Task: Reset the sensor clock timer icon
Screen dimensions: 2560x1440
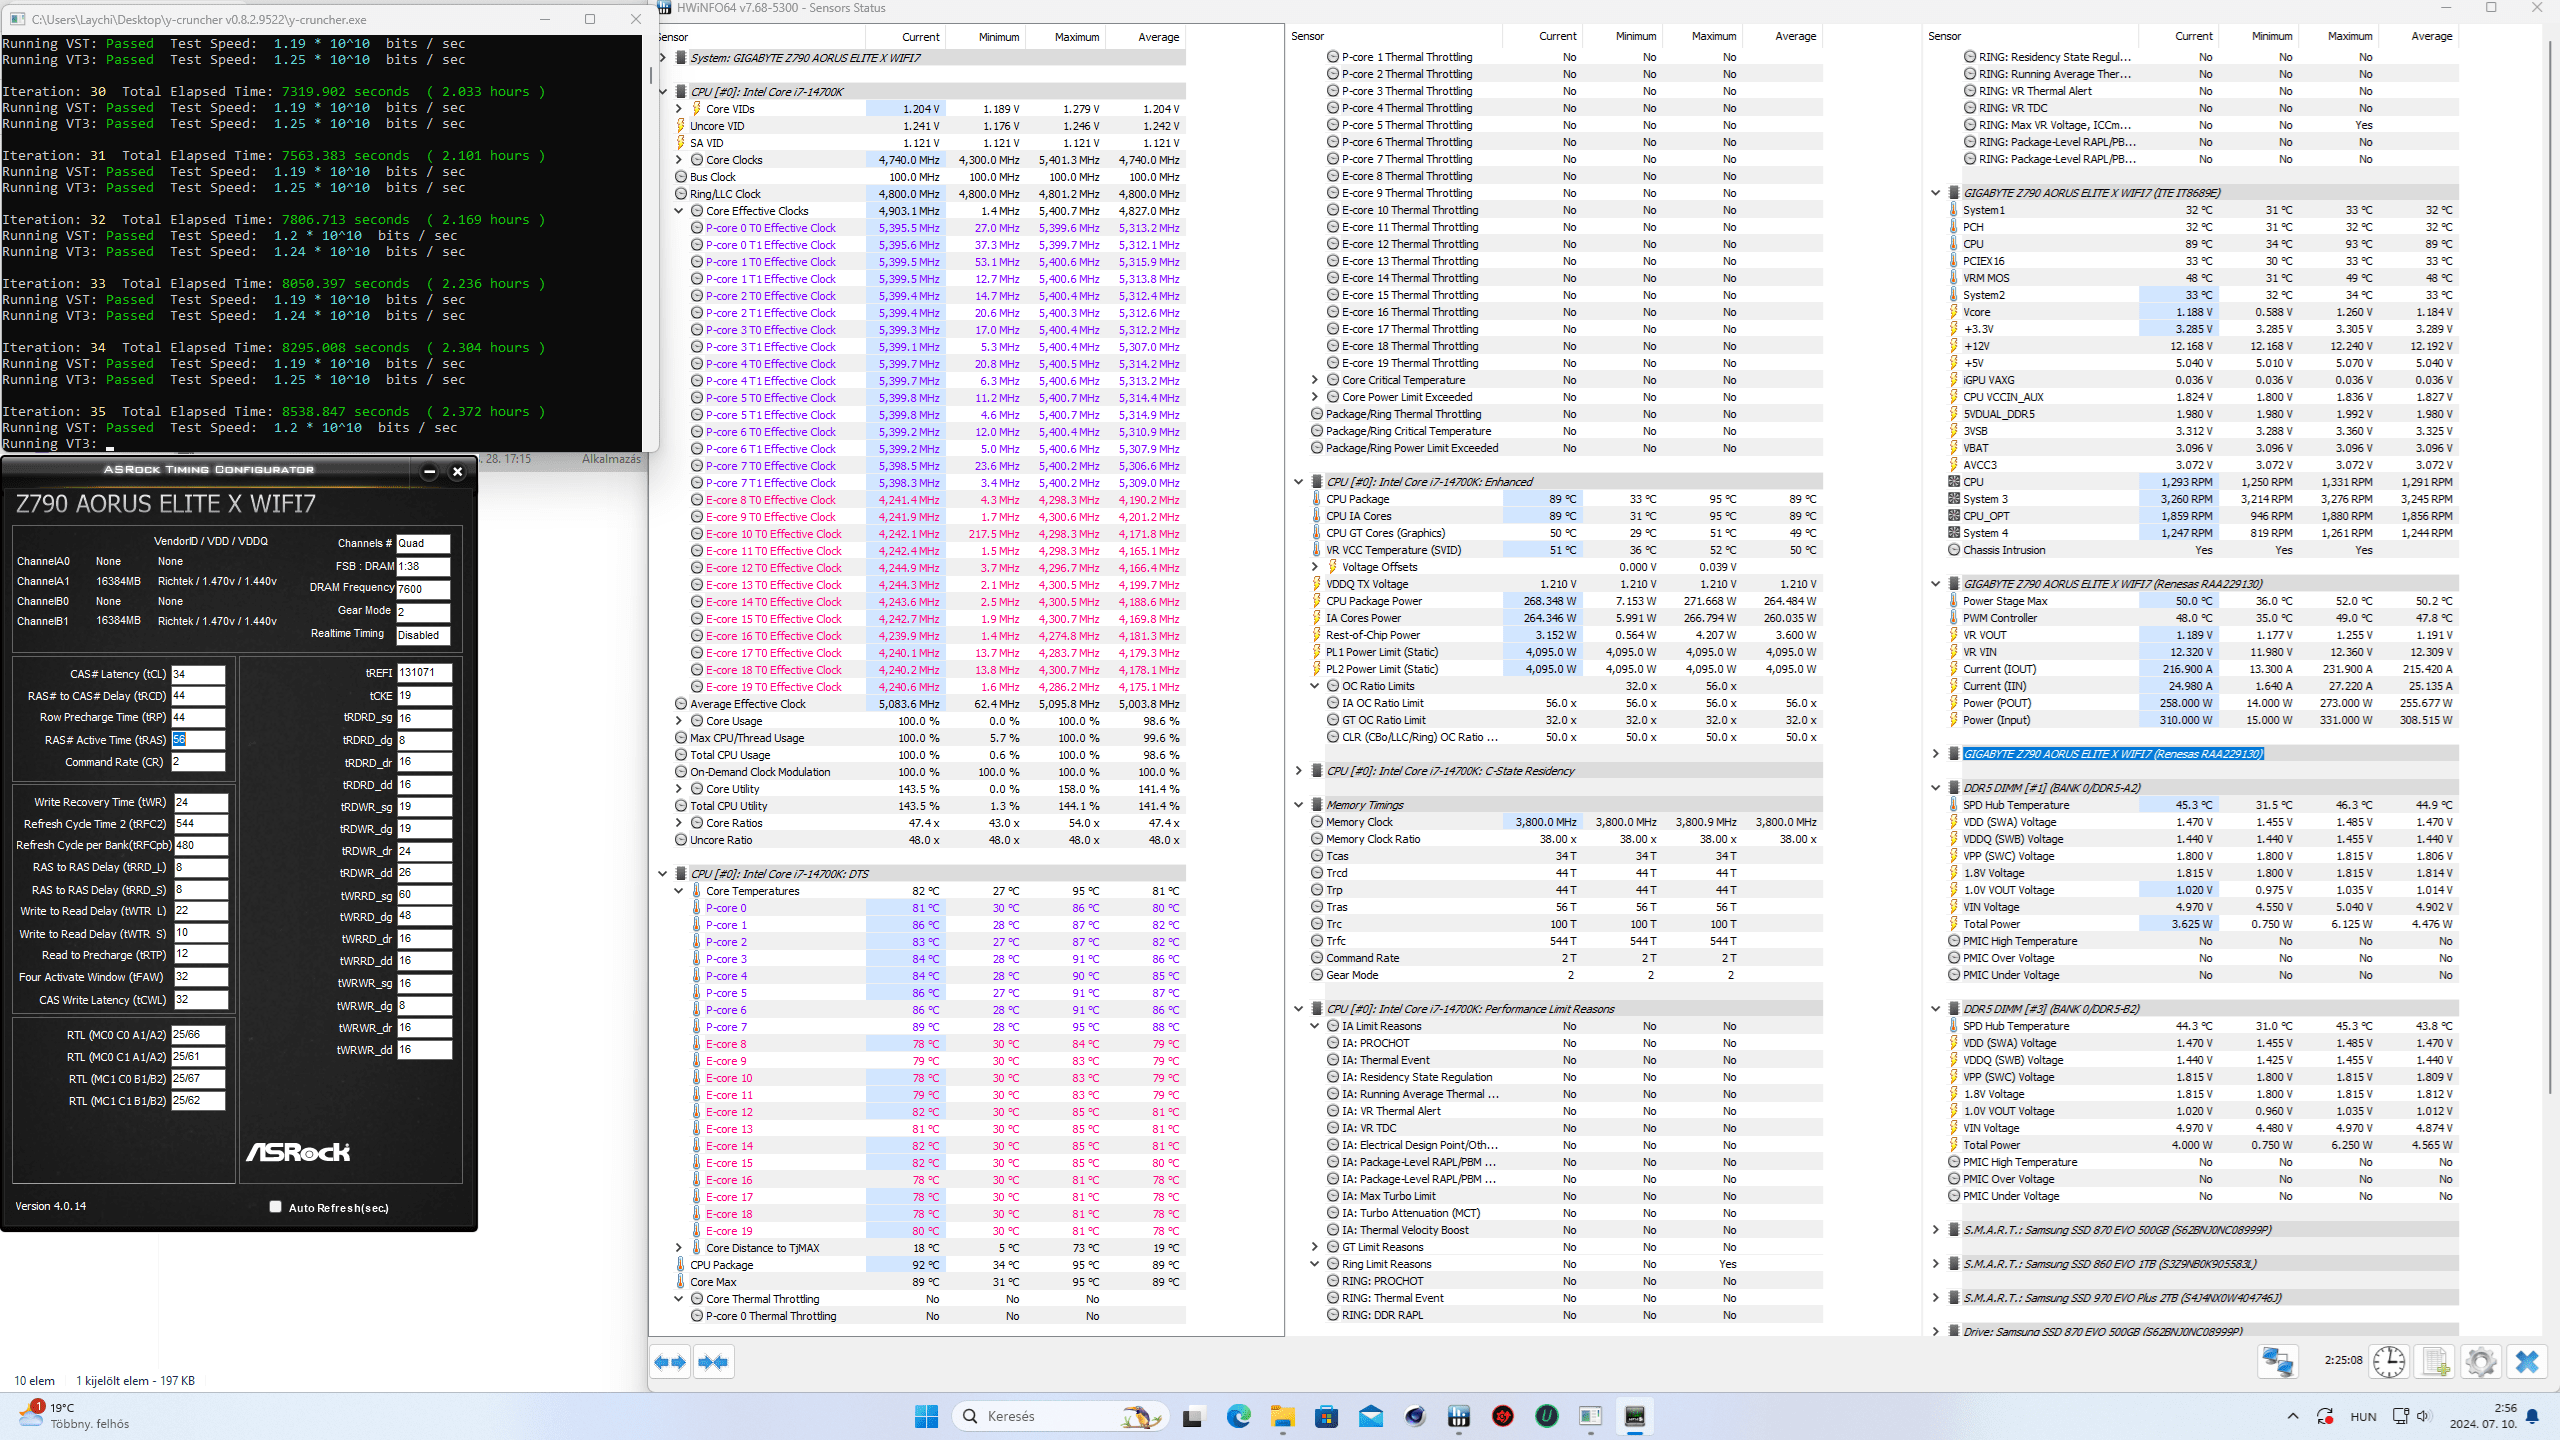Action: click(2389, 1361)
